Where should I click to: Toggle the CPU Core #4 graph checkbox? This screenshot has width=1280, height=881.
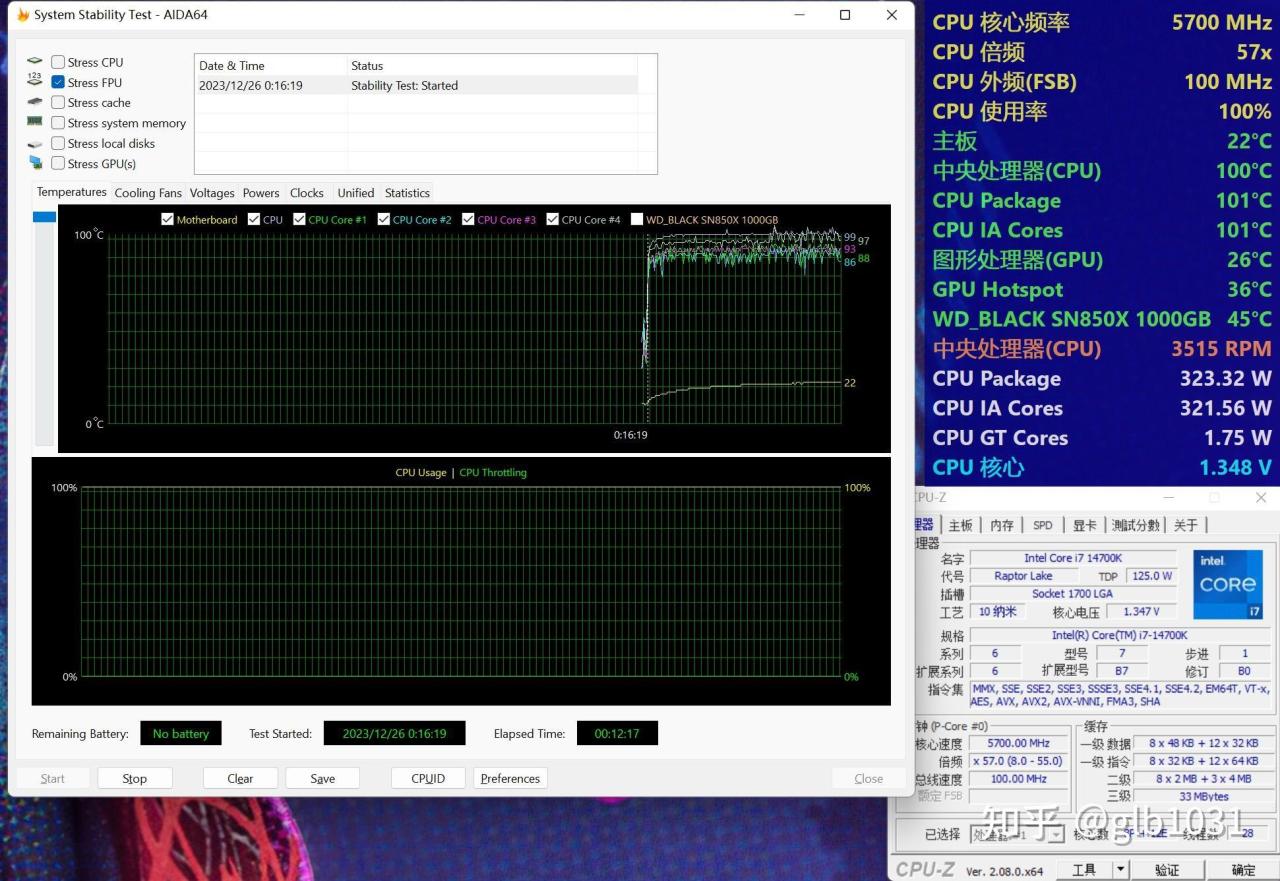[552, 219]
